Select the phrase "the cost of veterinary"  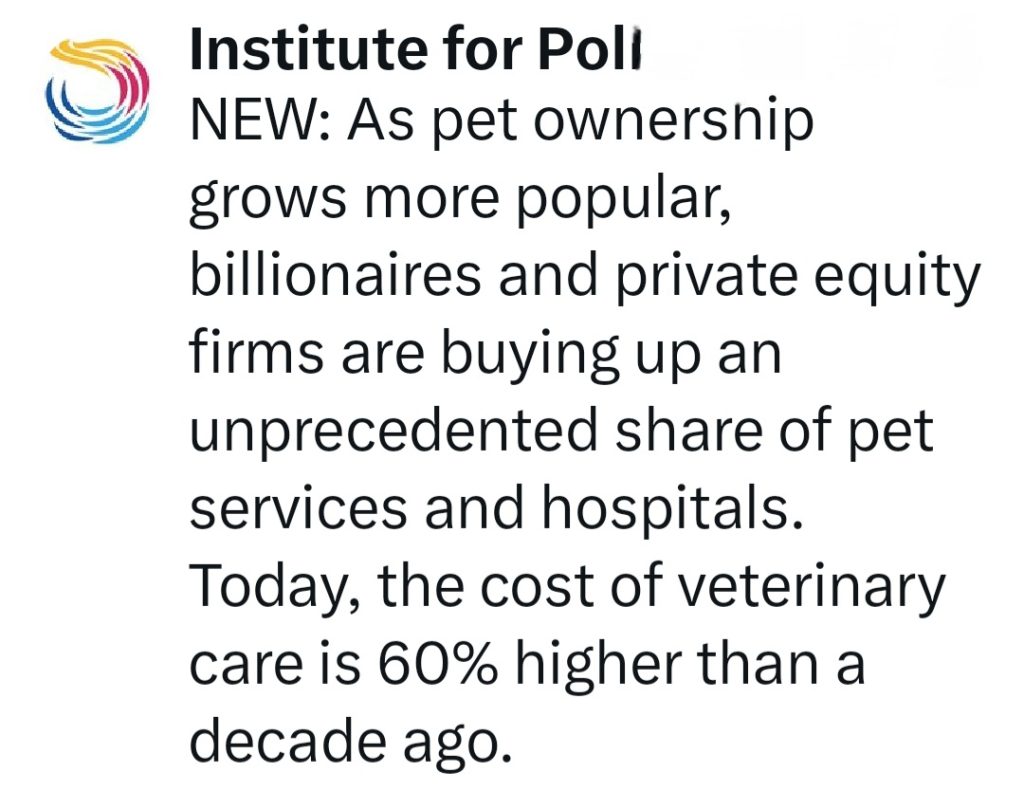(x=662, y=585)
